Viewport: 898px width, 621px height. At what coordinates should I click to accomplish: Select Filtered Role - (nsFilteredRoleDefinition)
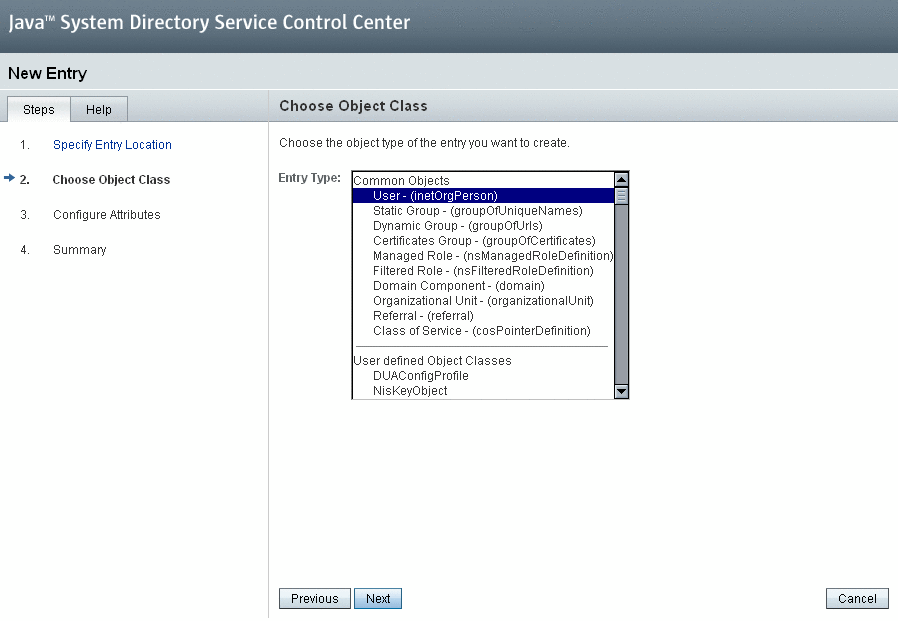(x=483, y=270)
